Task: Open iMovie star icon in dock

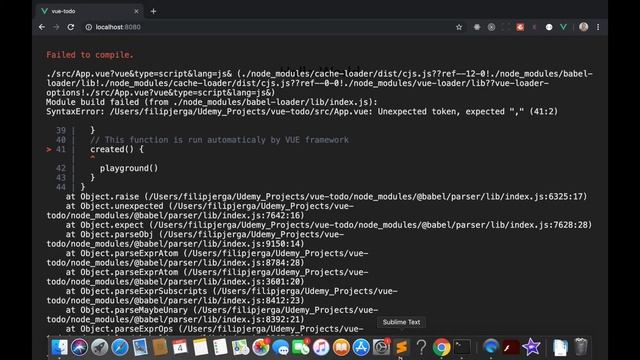Action: click(531, 347)
